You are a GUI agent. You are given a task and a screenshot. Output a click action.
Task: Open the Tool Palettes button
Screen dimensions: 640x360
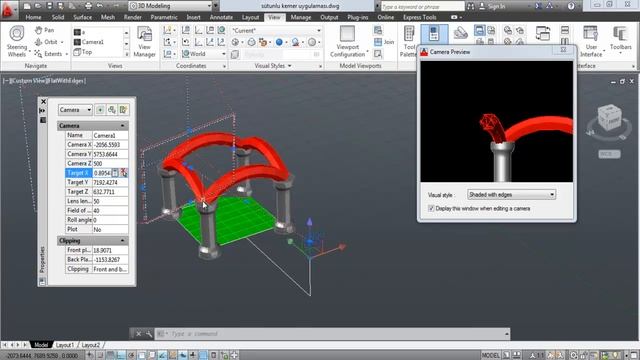coord(409,41)
